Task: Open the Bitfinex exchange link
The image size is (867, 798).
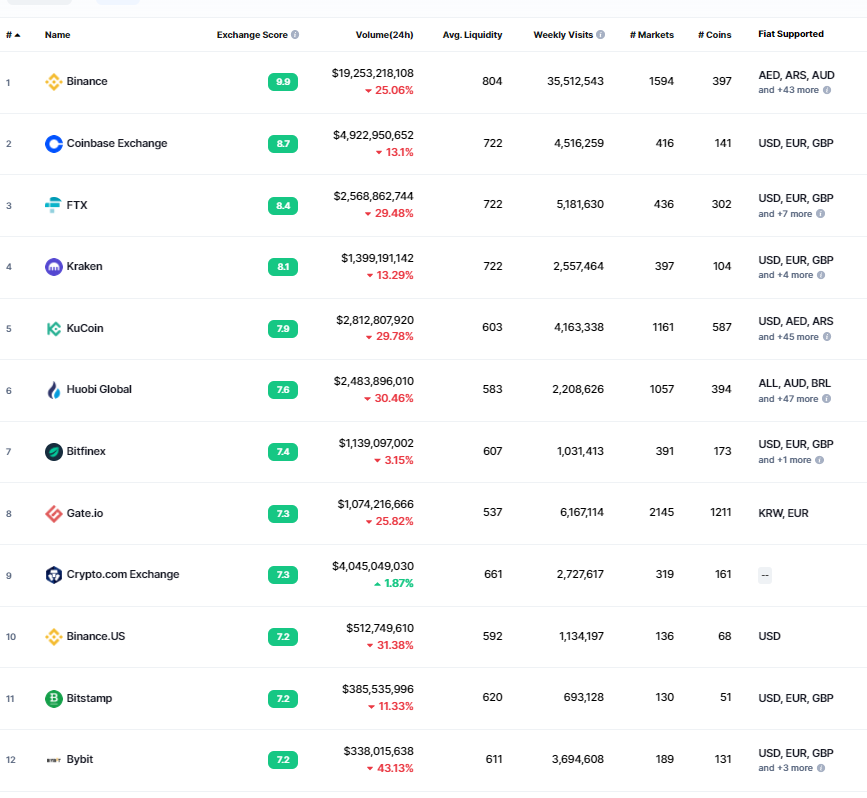Action: point(86,451)
